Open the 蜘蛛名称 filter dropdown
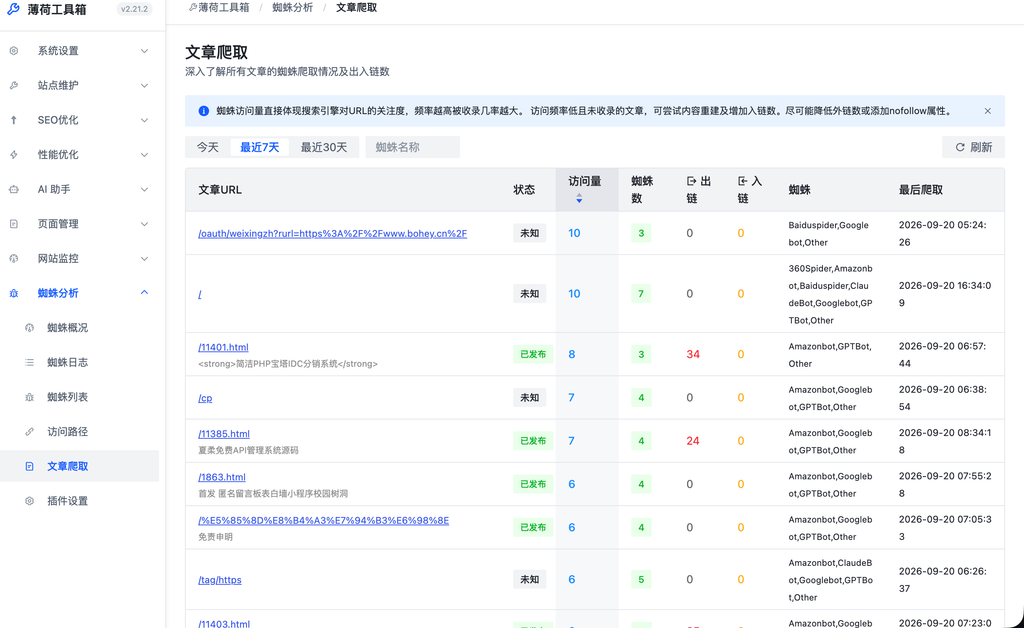Screen dimensions: 1024x628 (413, 148)
